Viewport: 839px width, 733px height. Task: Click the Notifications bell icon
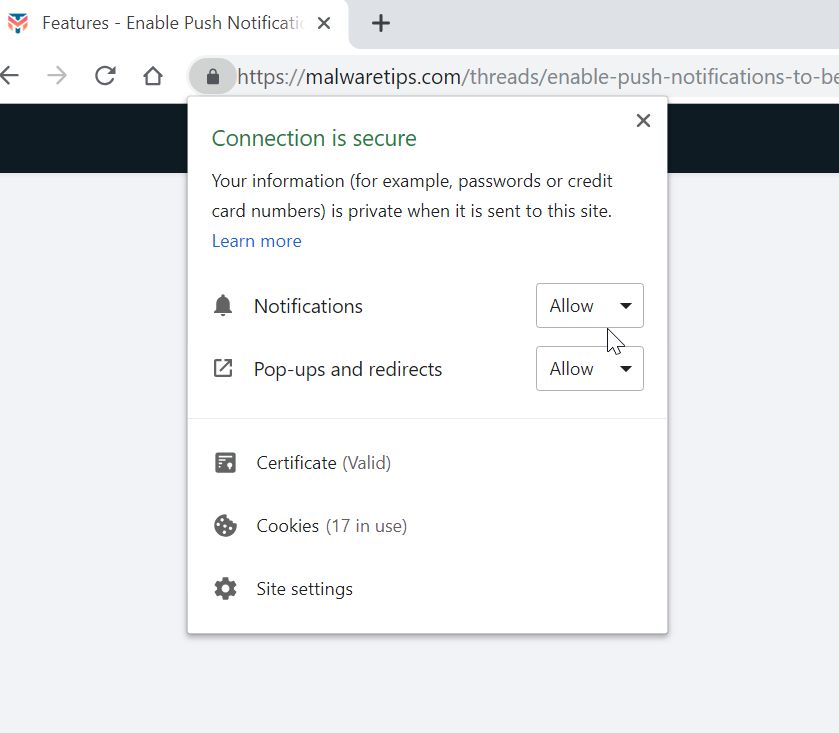tap(223, 306)
